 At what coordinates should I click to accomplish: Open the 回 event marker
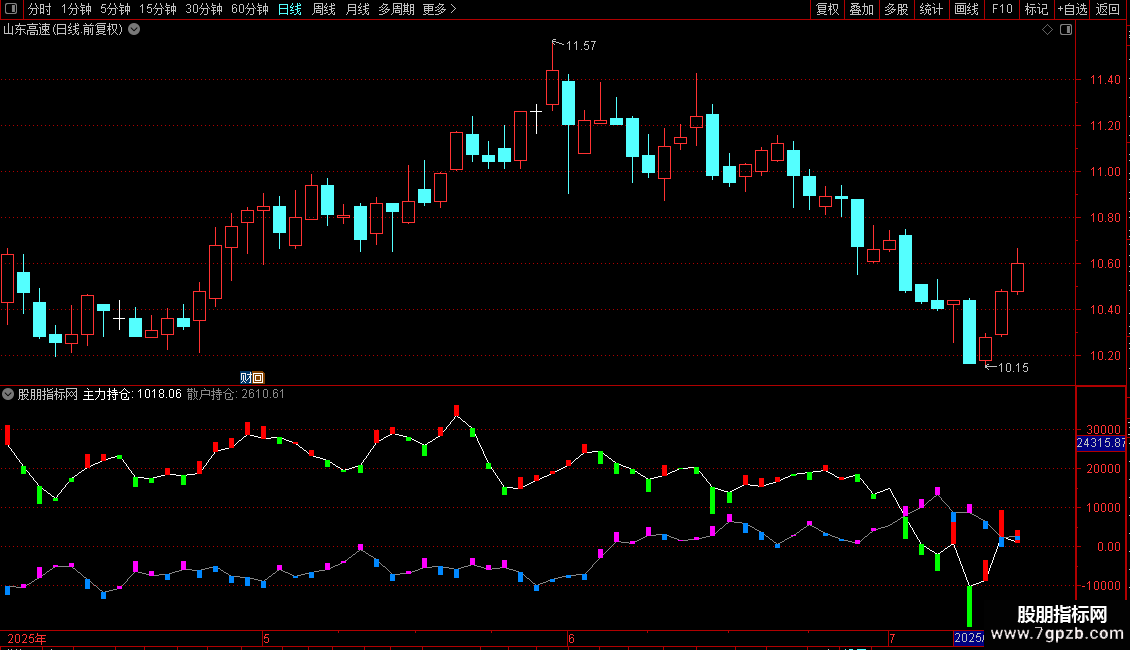click(x=258, y=378)
